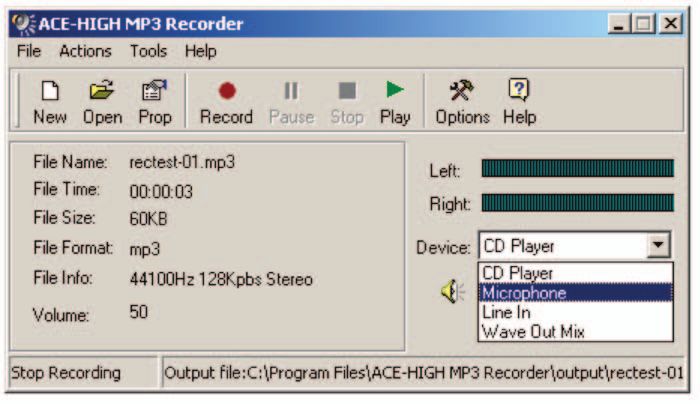Create a new recording with New
This screenshot has height=404, width=700.
(x=50, y=102)
